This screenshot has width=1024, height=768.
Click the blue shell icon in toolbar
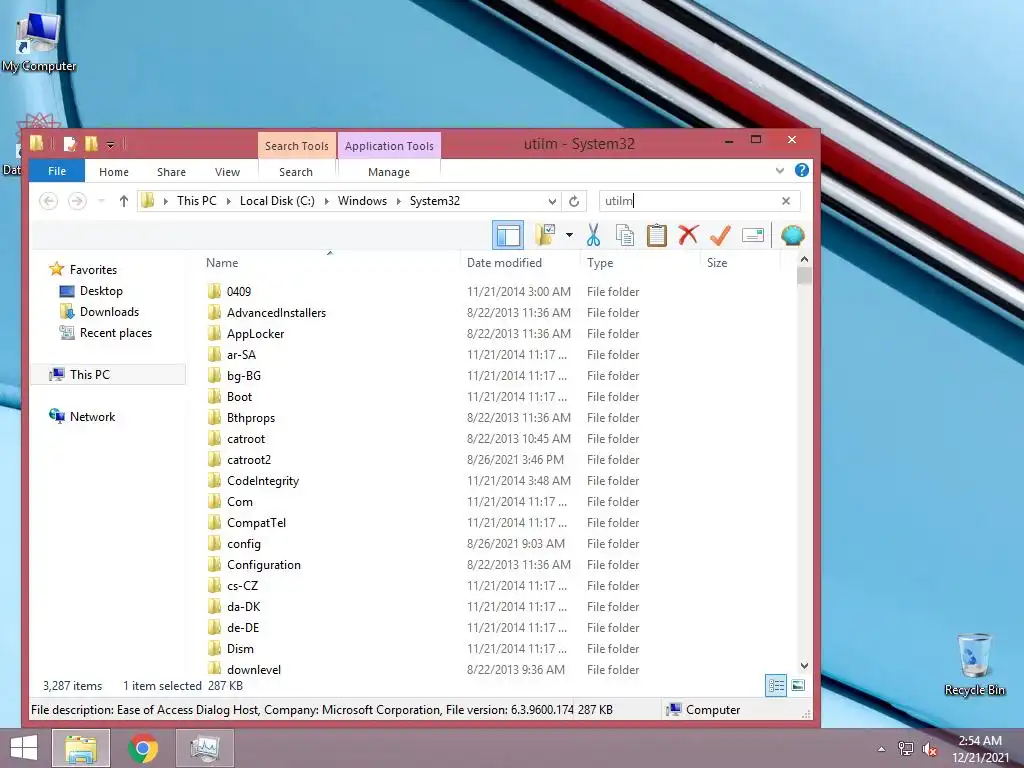792,235
